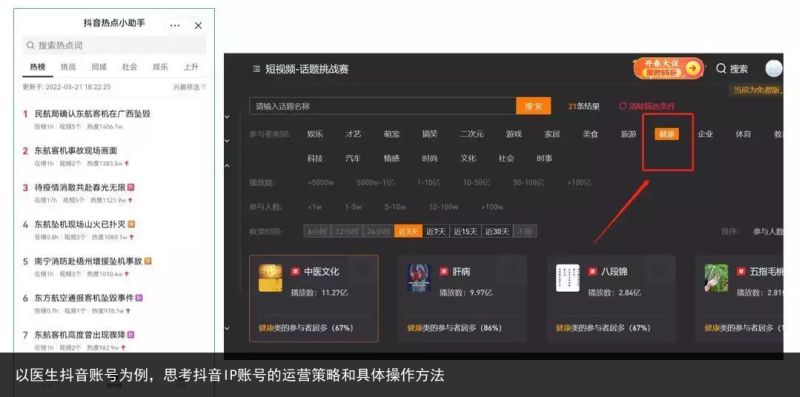Open hot item 东航客机高度曾出现骤降

pyautogui.click(x=80, y=335)
